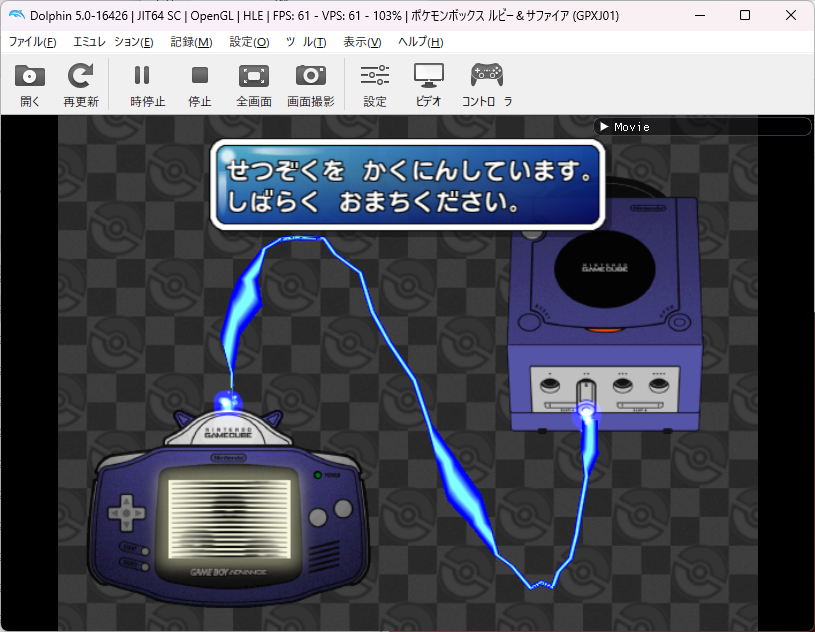Click the Japanese connection message dialog box
This screenshot has width=815, height=632.
[408, 185]
